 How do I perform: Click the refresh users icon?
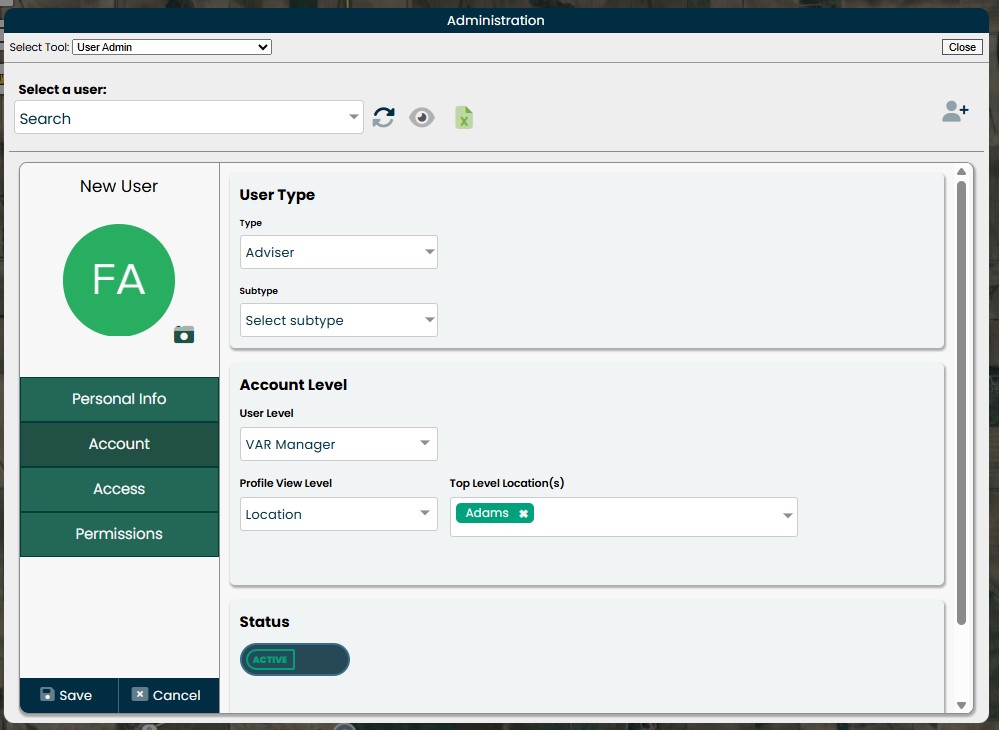384,117
